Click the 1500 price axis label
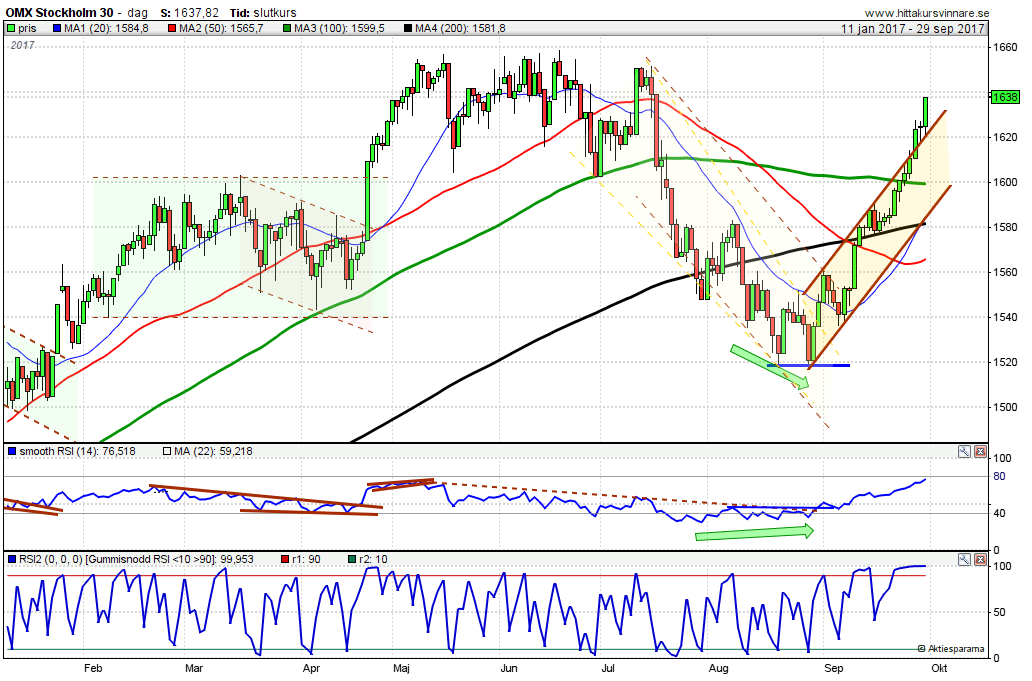The image size is (1032, 681). coord(1005,407)
